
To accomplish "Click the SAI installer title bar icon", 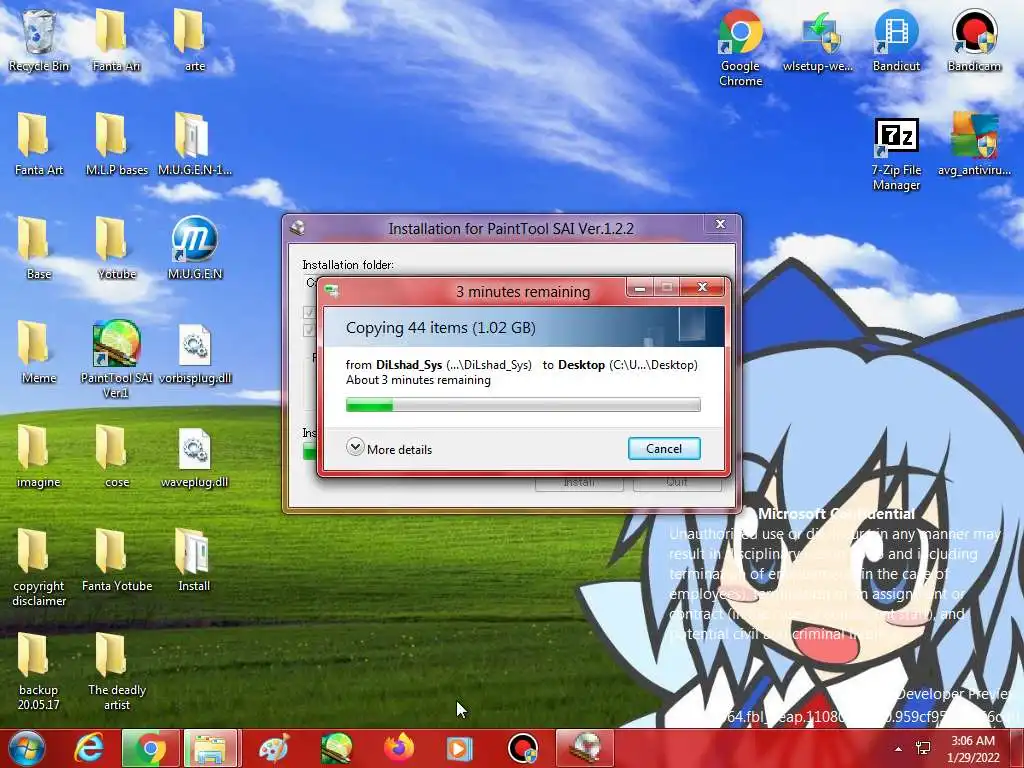I will 298,227.
